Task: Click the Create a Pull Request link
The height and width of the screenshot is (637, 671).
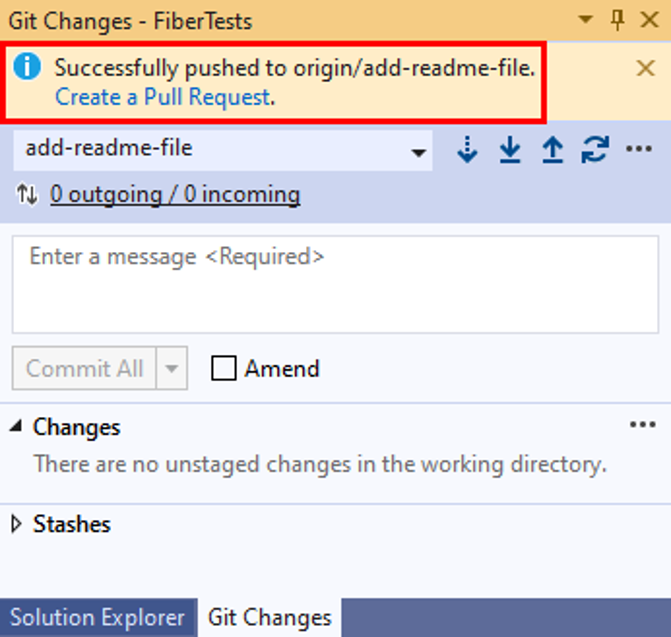Action: pyautogui.click(x=163, y=97)
